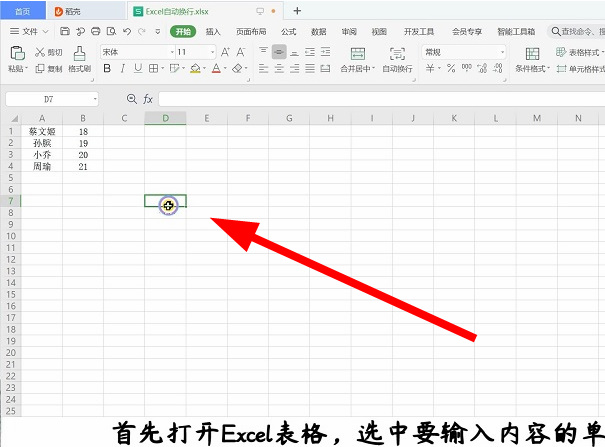Open the font name dropdown 宋体

[x=172, y=52]
